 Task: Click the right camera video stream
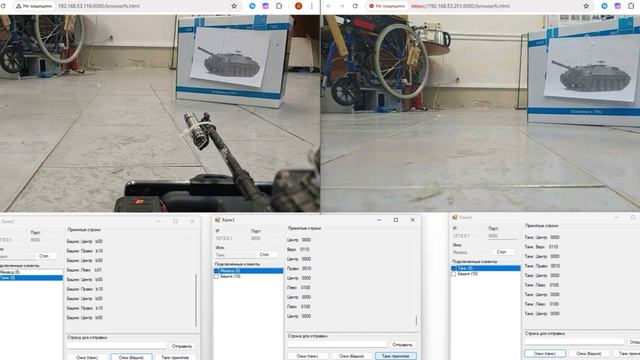pos(481,113)
